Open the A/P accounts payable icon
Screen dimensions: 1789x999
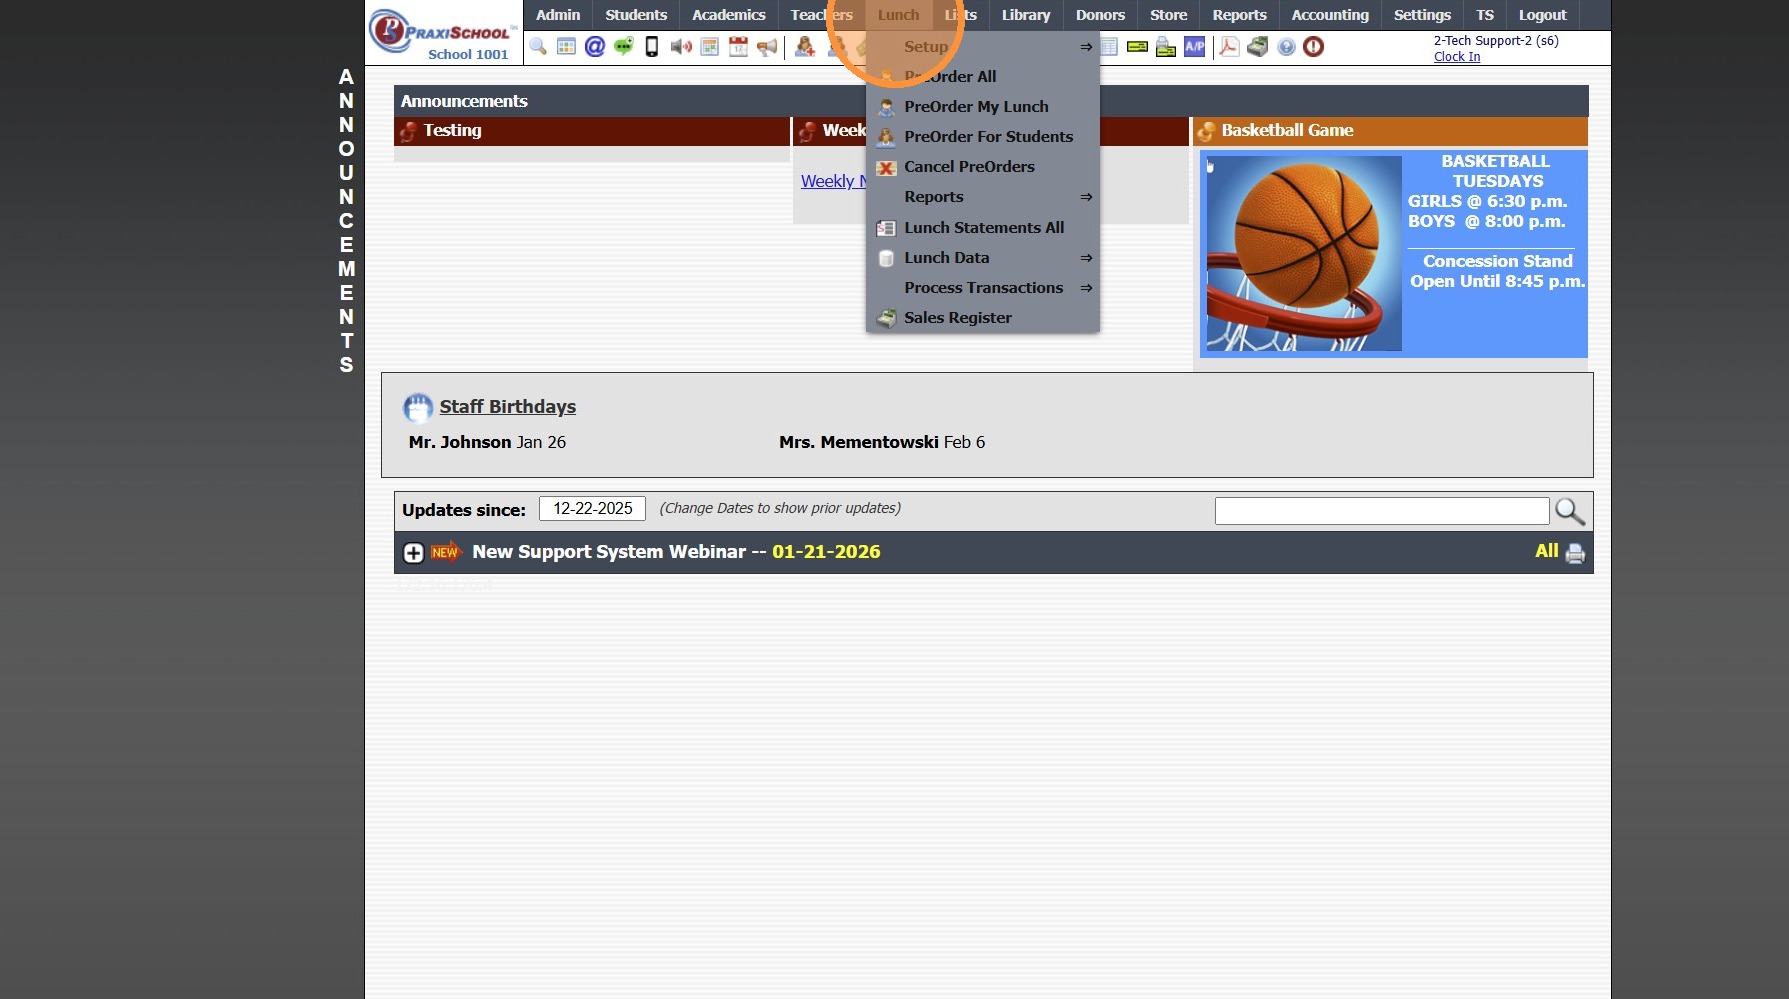click(x=1195, y=46)
